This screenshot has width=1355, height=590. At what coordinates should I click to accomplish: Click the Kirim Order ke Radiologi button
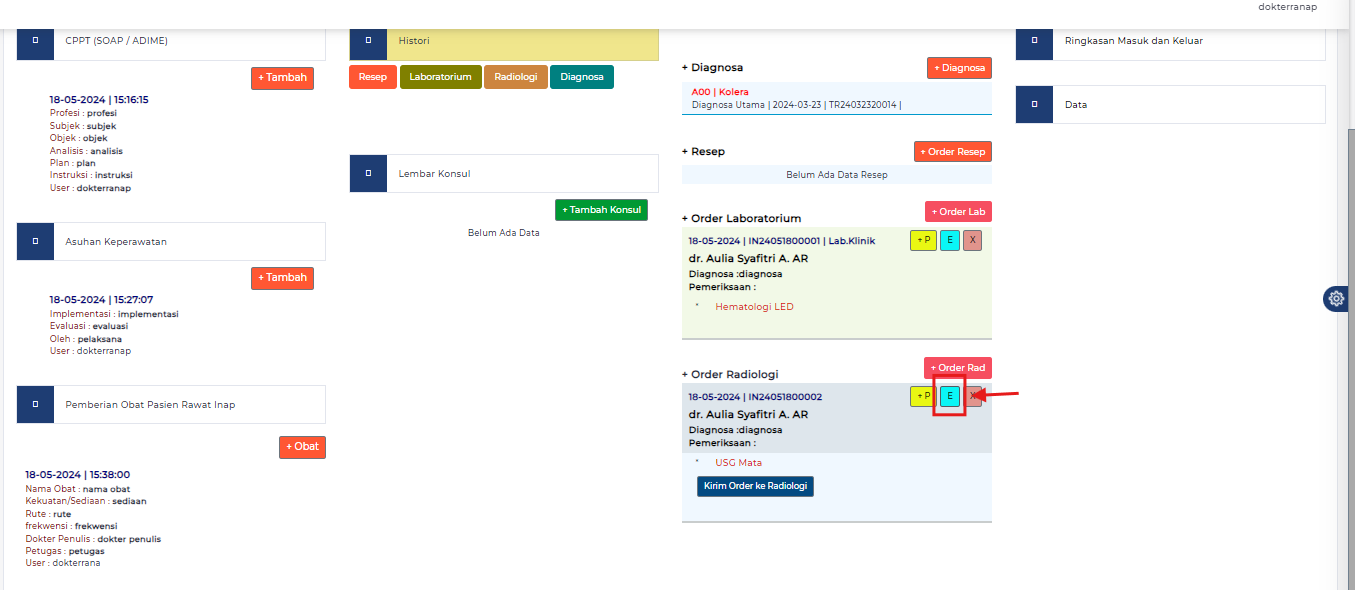pyautogui.click(x=755, y=486)
